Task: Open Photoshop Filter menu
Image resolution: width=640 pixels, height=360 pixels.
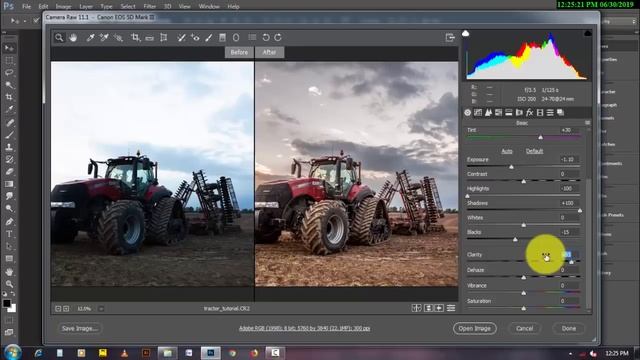Action: tap(149, 7)
